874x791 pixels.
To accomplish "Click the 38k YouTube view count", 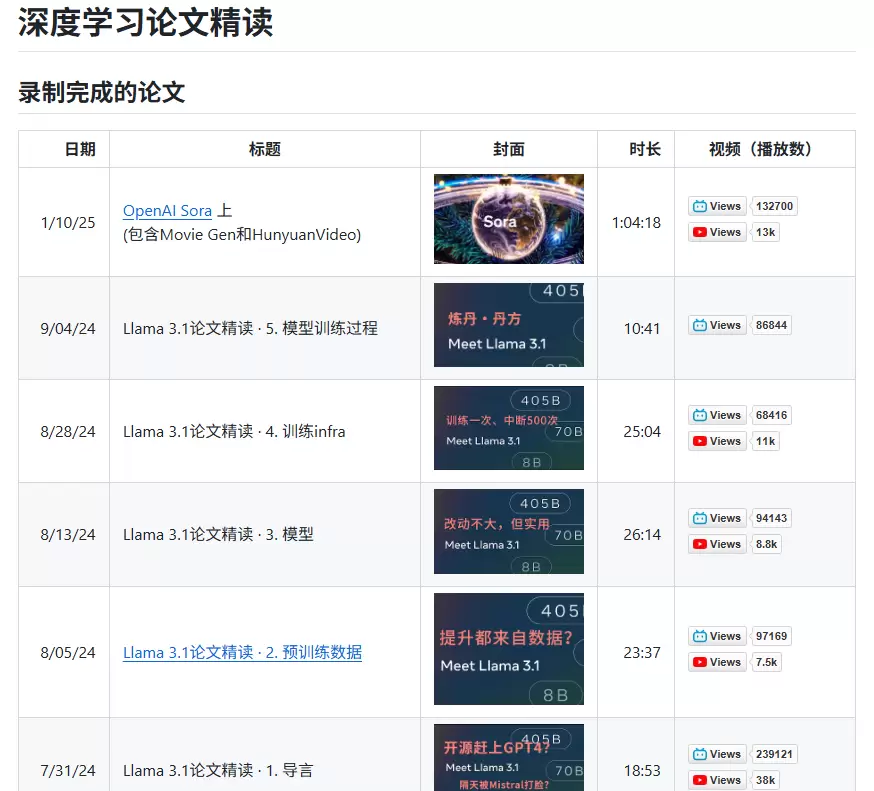I will [x=765, y=780].
